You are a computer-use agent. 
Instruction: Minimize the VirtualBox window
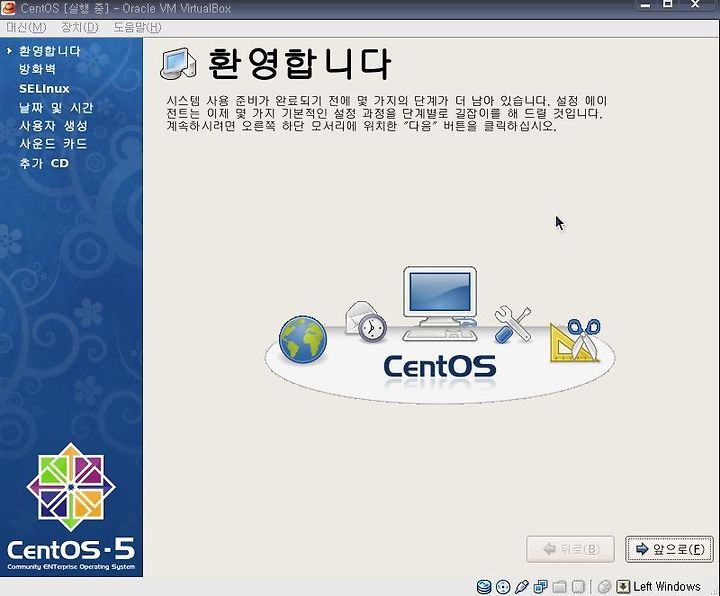pyautogui.click(x=646, y=6)
